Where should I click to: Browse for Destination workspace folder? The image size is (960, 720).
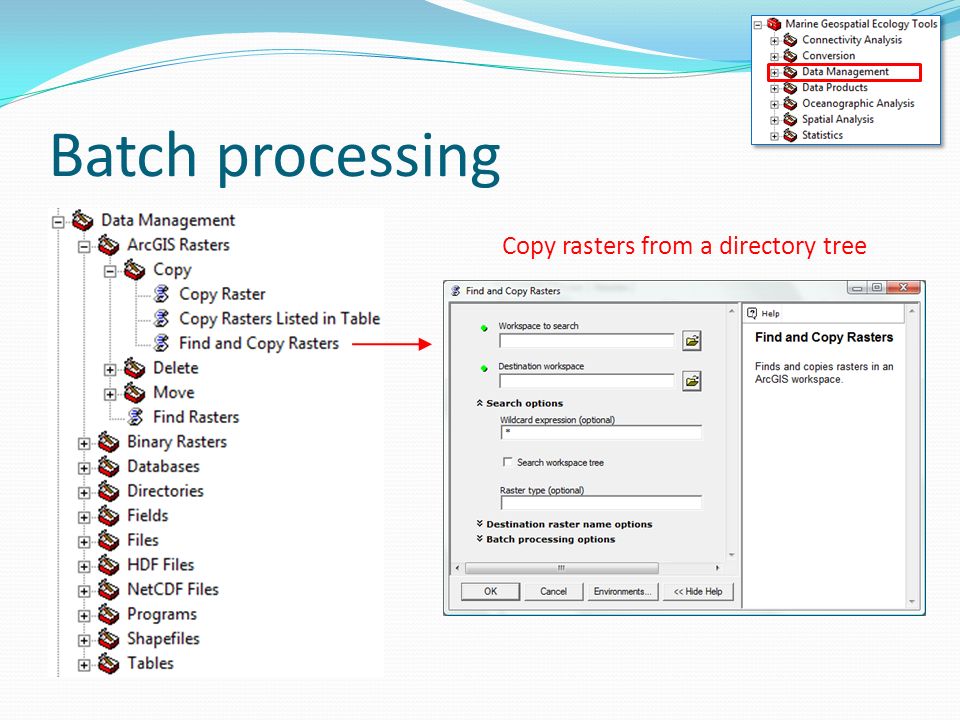pyautogui.click(x=692, y=381)
